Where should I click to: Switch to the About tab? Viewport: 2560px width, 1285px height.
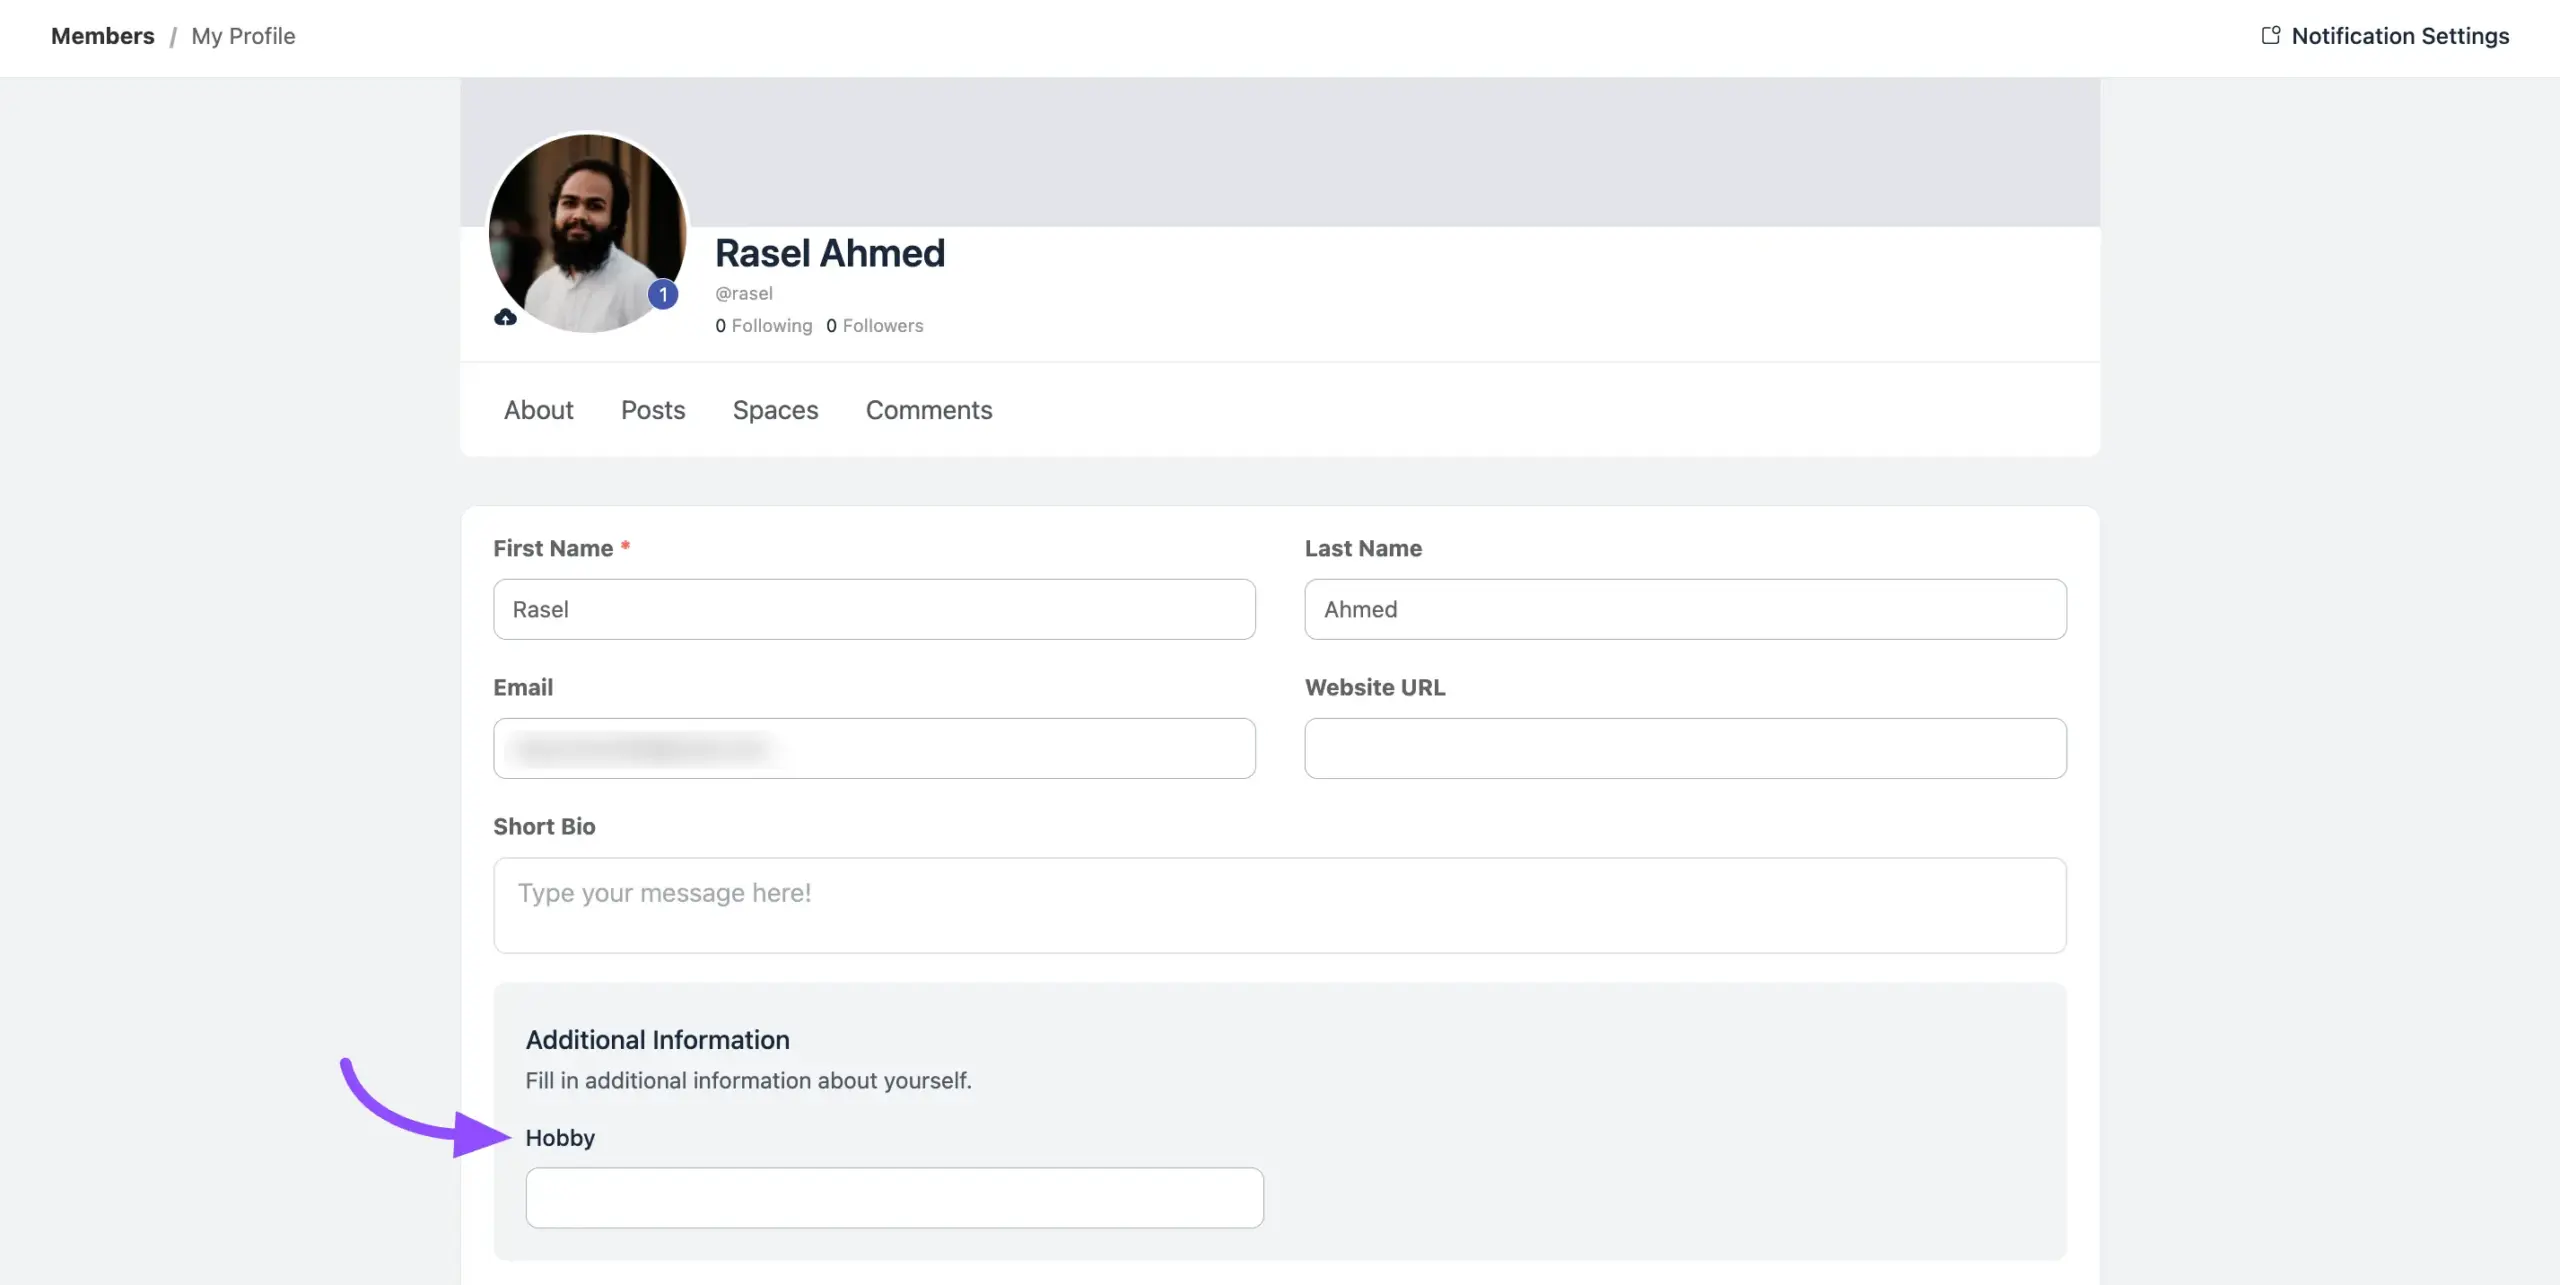point(538,410)
